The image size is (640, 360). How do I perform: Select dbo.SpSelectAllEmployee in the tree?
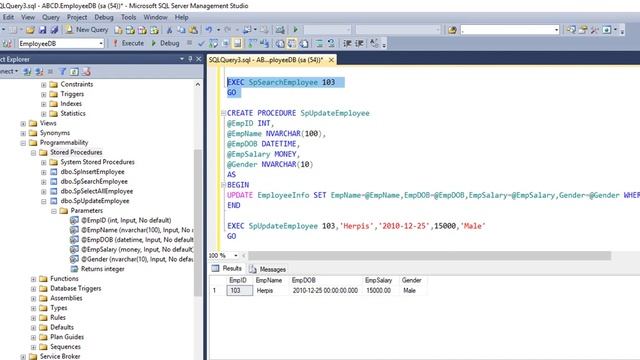[x=97, y=191]
